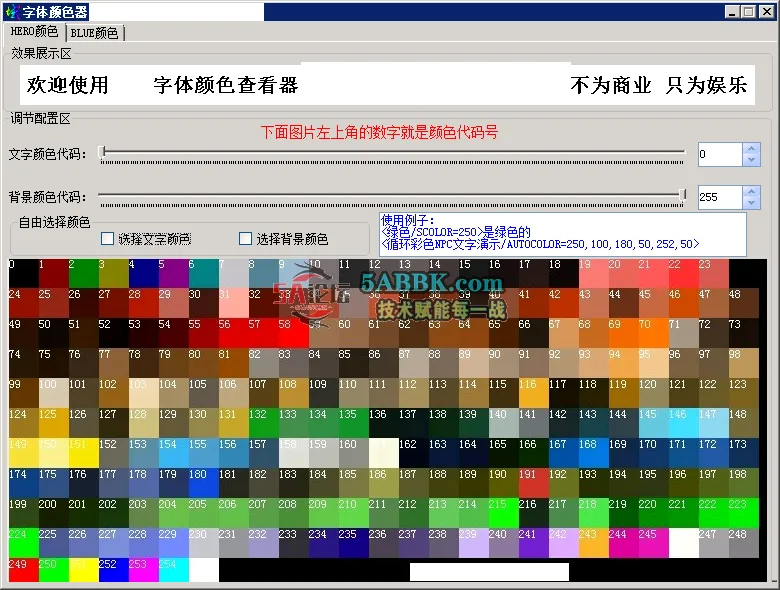Pick color swatch 154 light blue
Image resolution: width=780 pixels, height=590 pixels.
click(x=174, y=453)
